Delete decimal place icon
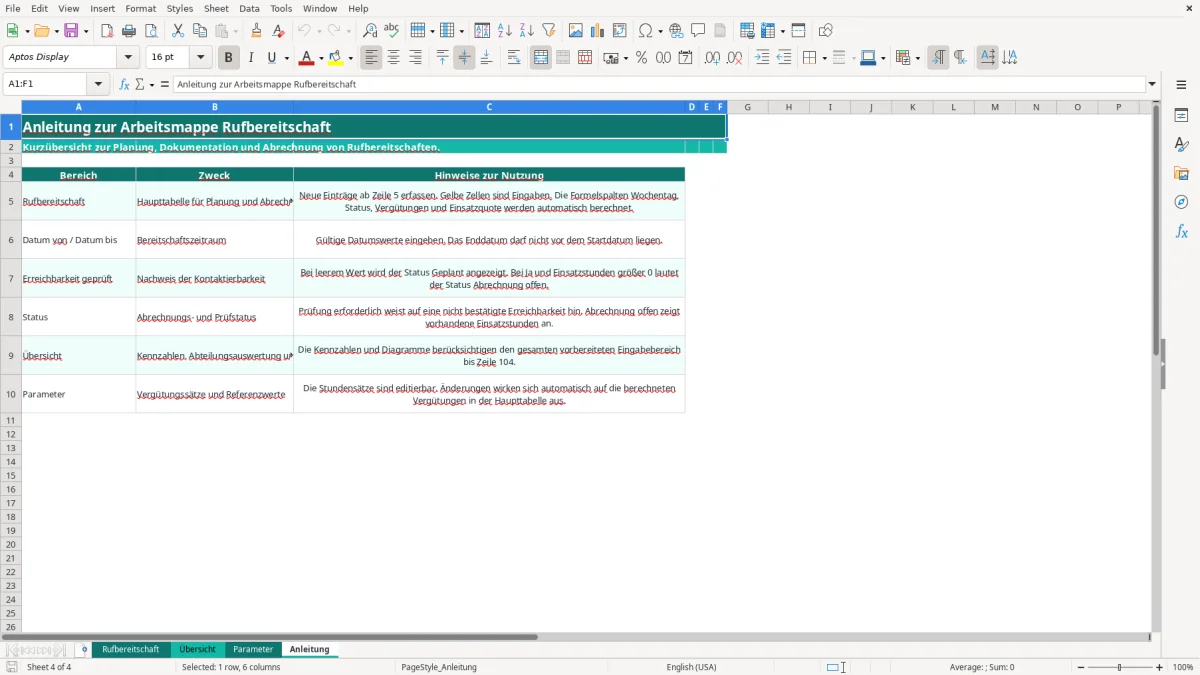 coord(734,58)
